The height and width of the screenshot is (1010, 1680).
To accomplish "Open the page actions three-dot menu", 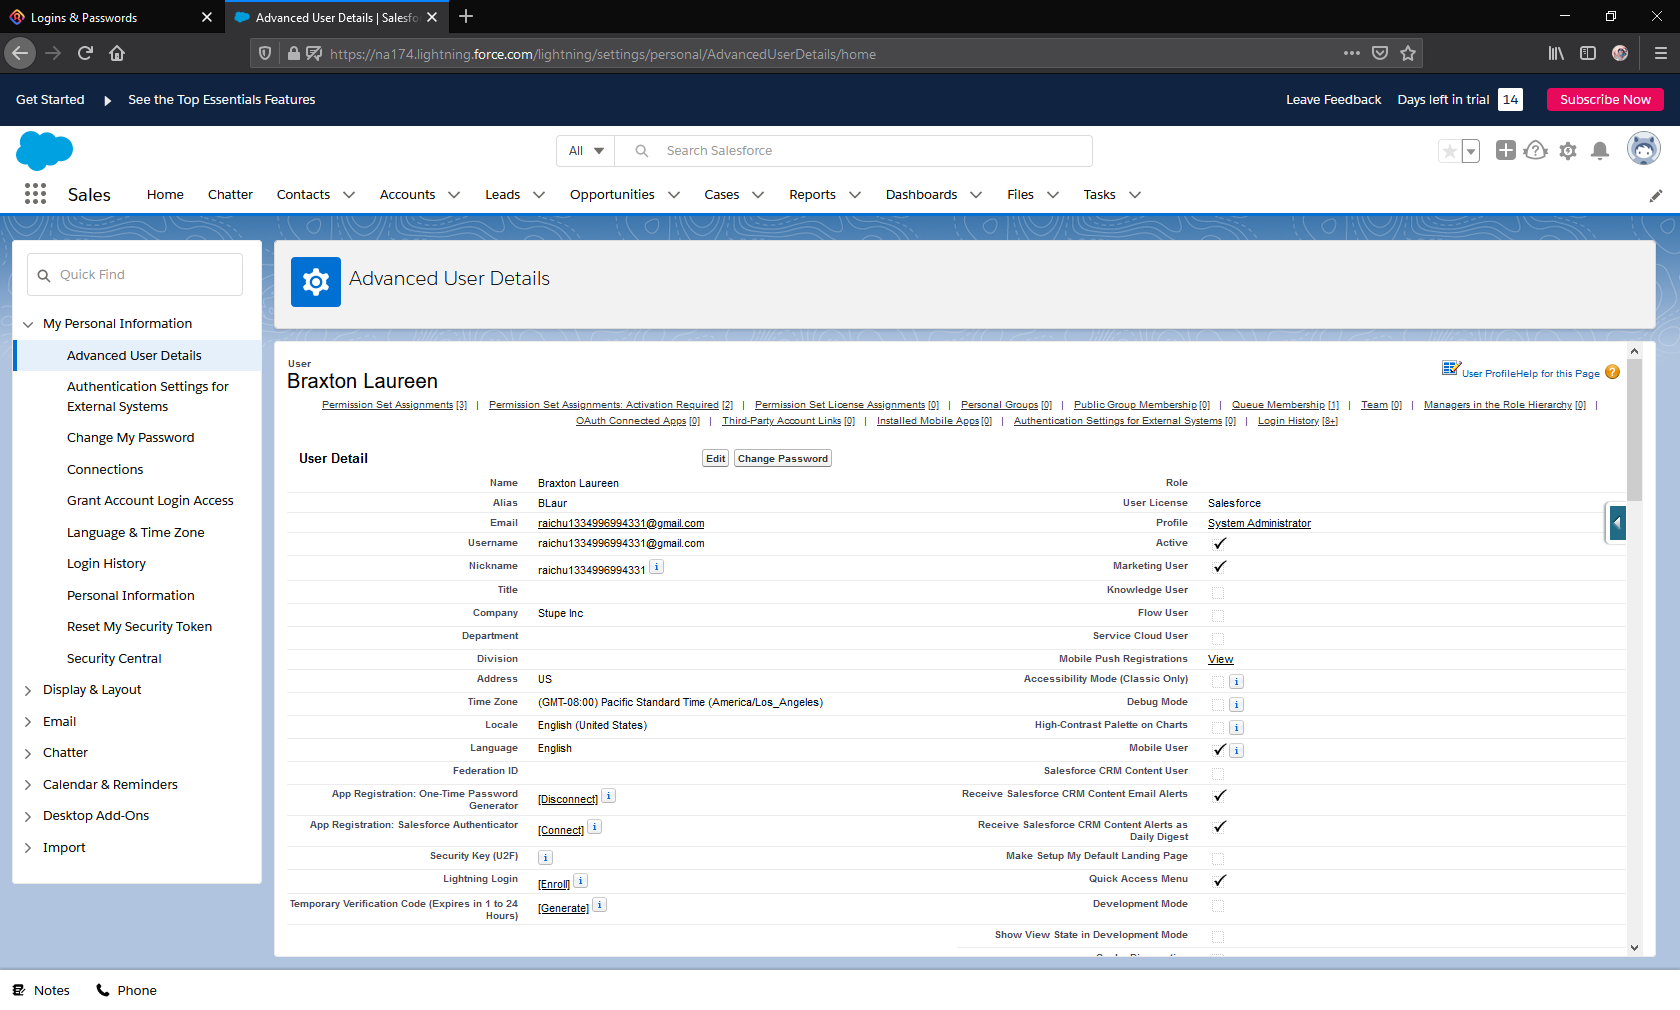I will tap(1352, 53).
